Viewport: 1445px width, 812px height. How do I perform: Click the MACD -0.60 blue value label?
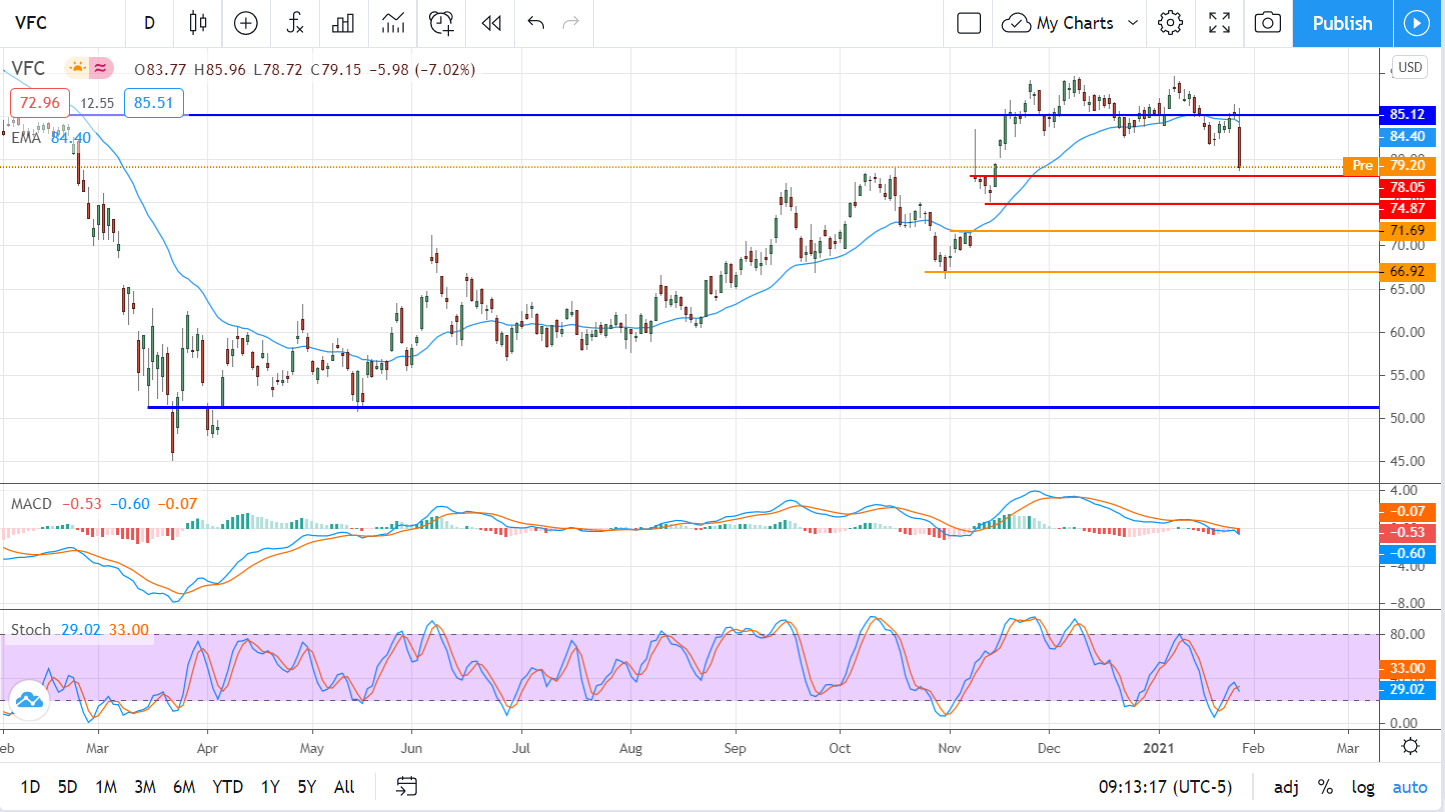coord(1408,553)
